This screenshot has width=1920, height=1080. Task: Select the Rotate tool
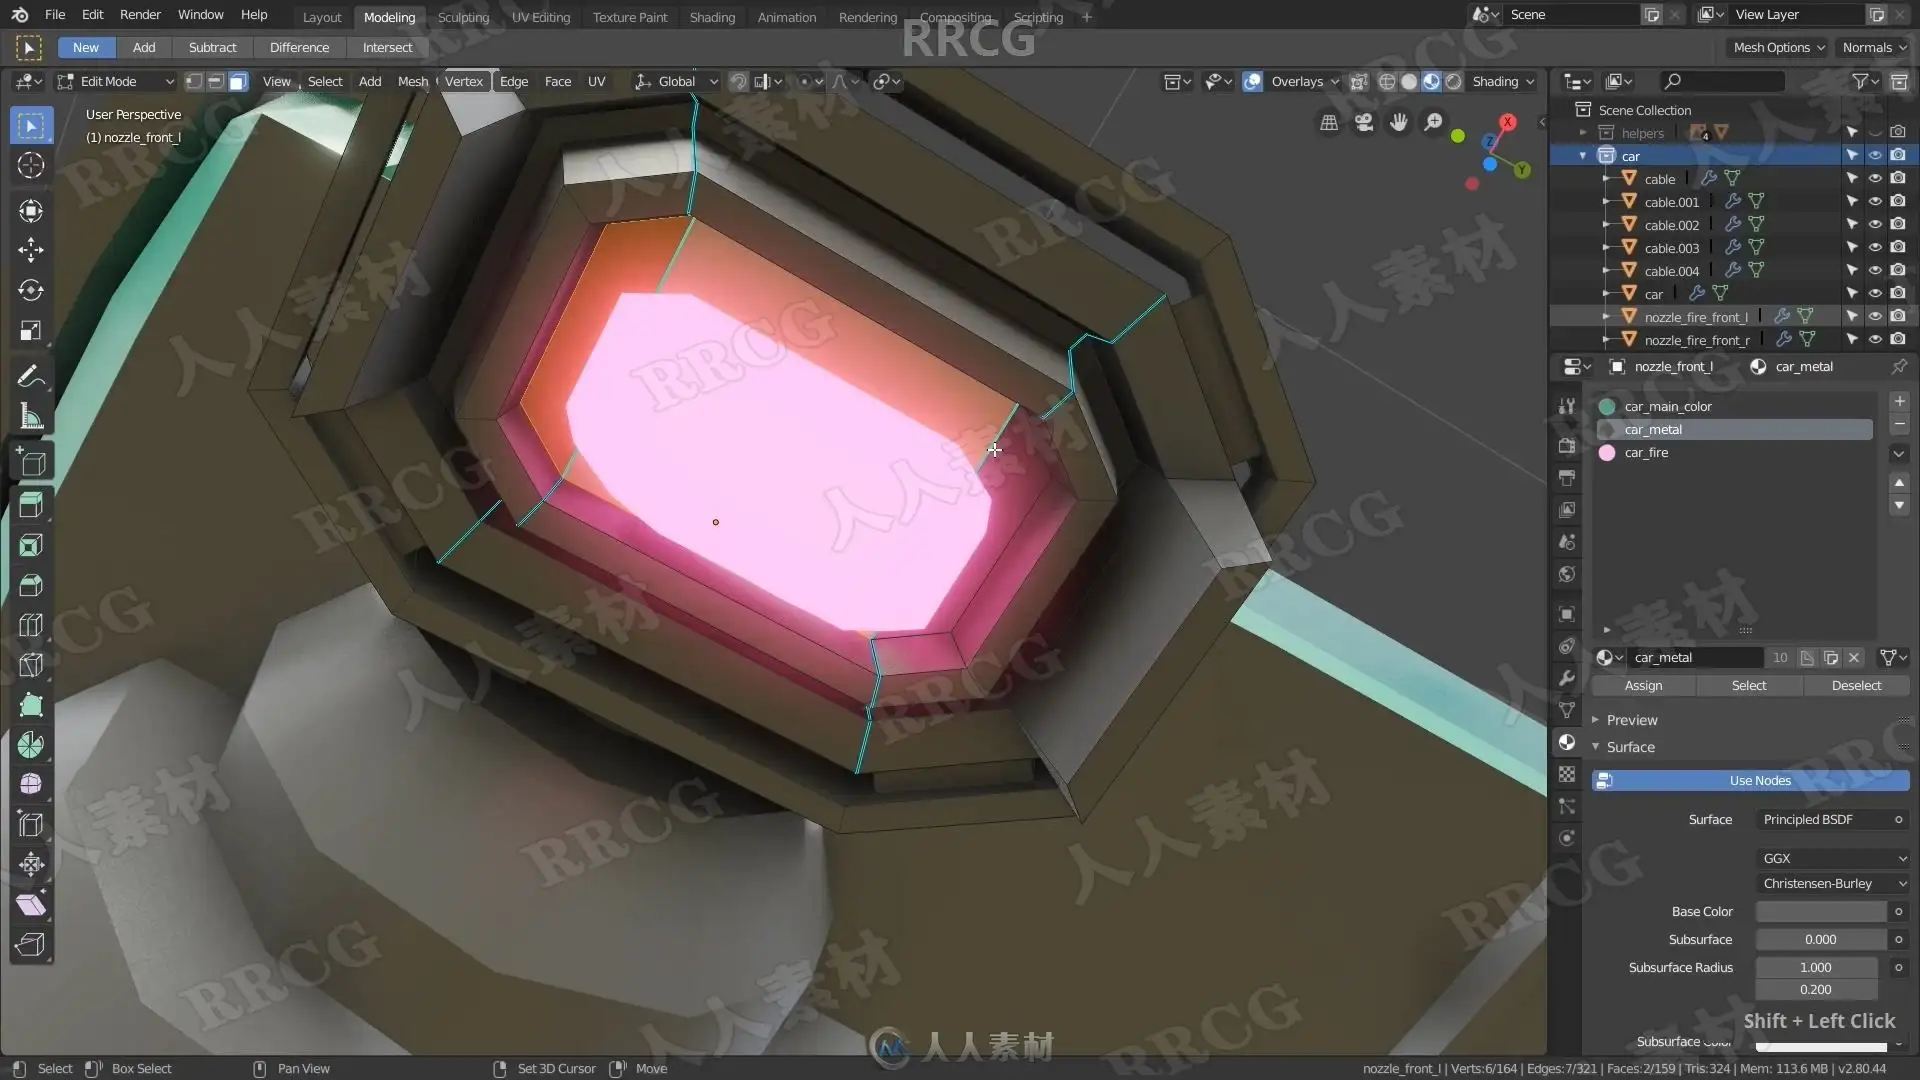[31, 290]
